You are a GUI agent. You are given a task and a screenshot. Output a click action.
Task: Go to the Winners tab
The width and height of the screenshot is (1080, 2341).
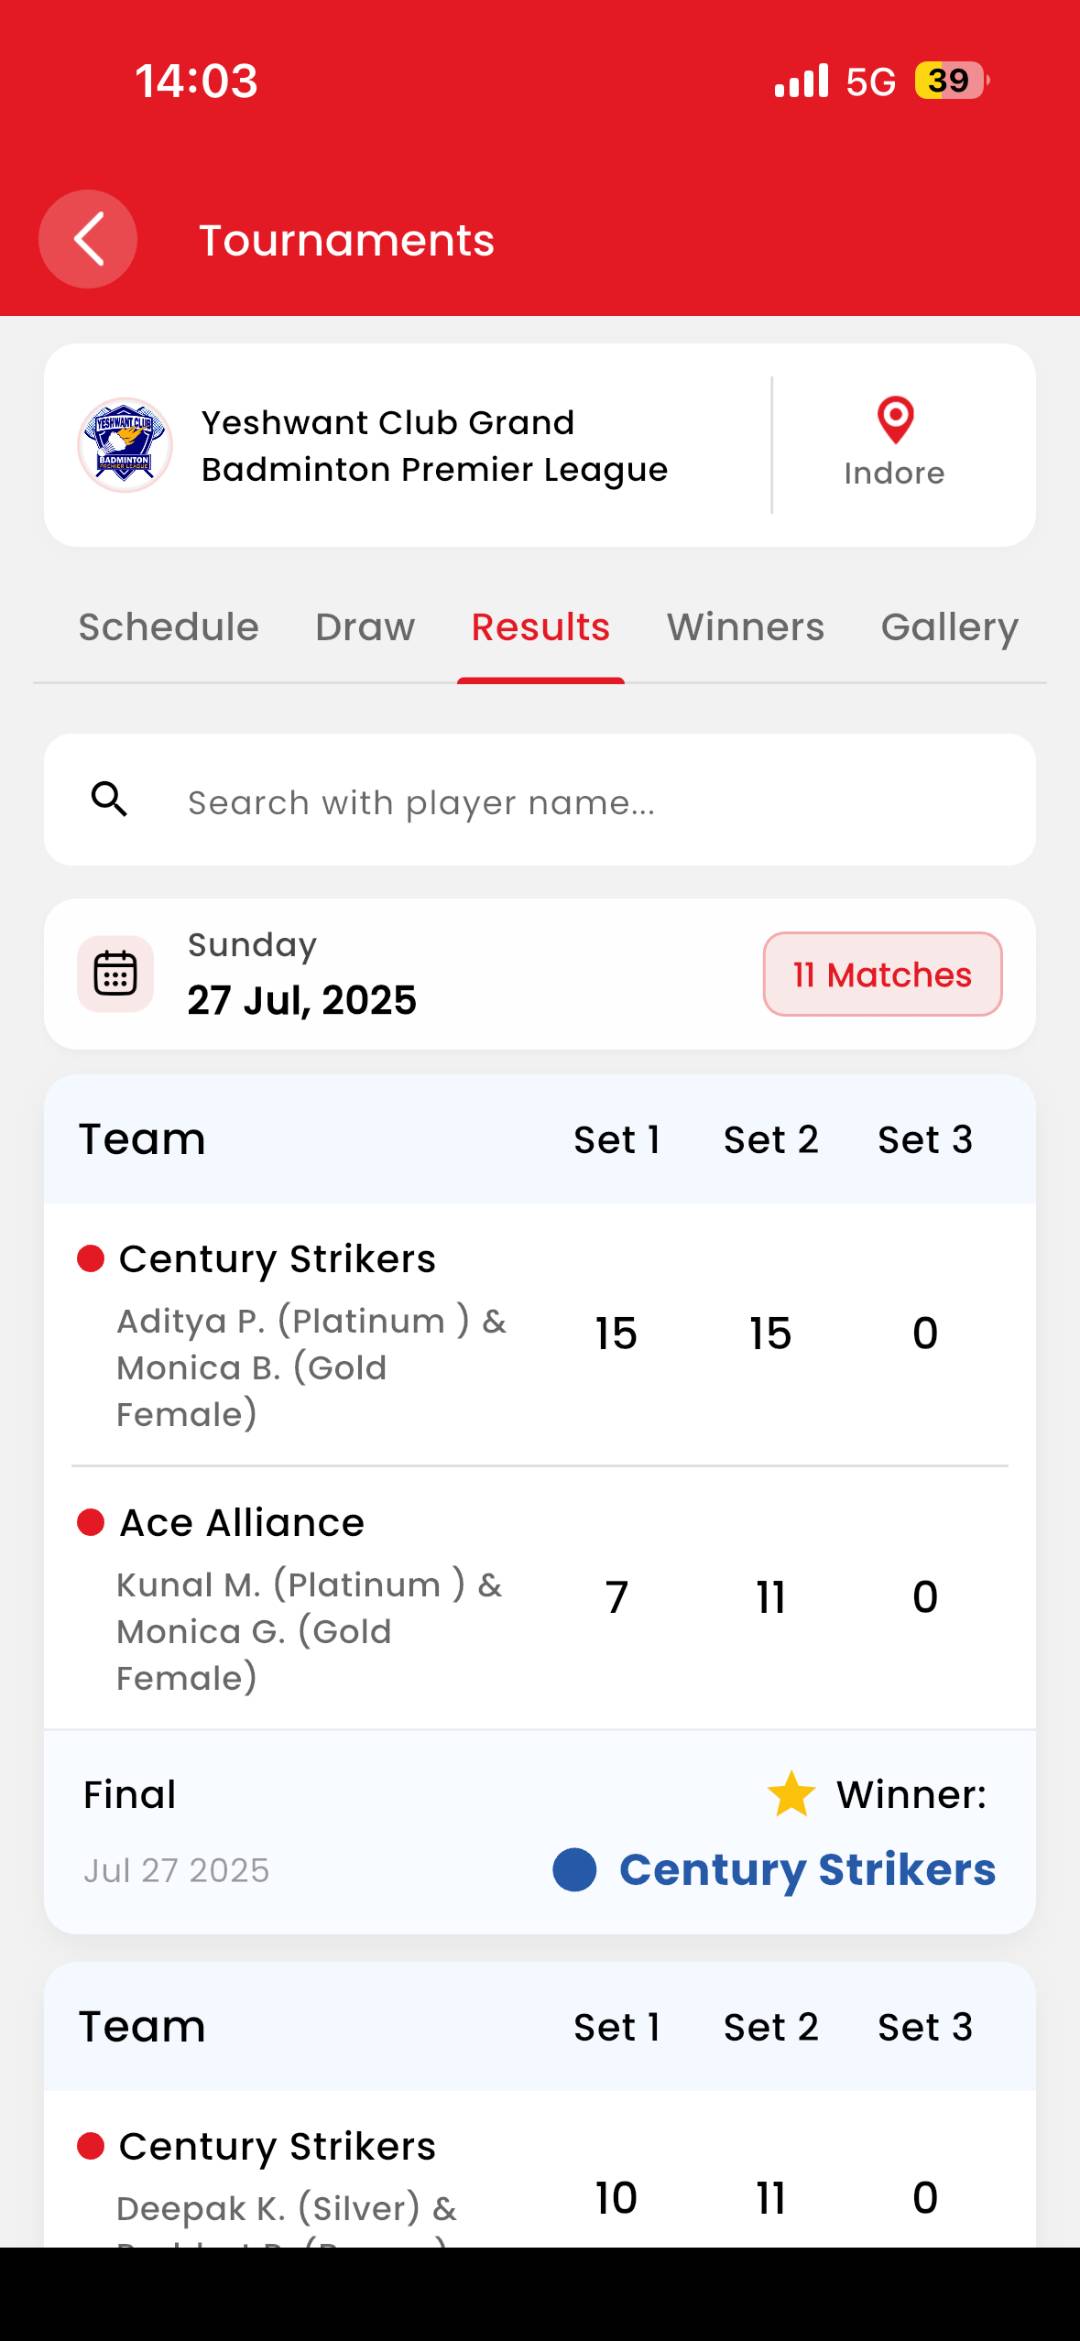pos(745,627)
